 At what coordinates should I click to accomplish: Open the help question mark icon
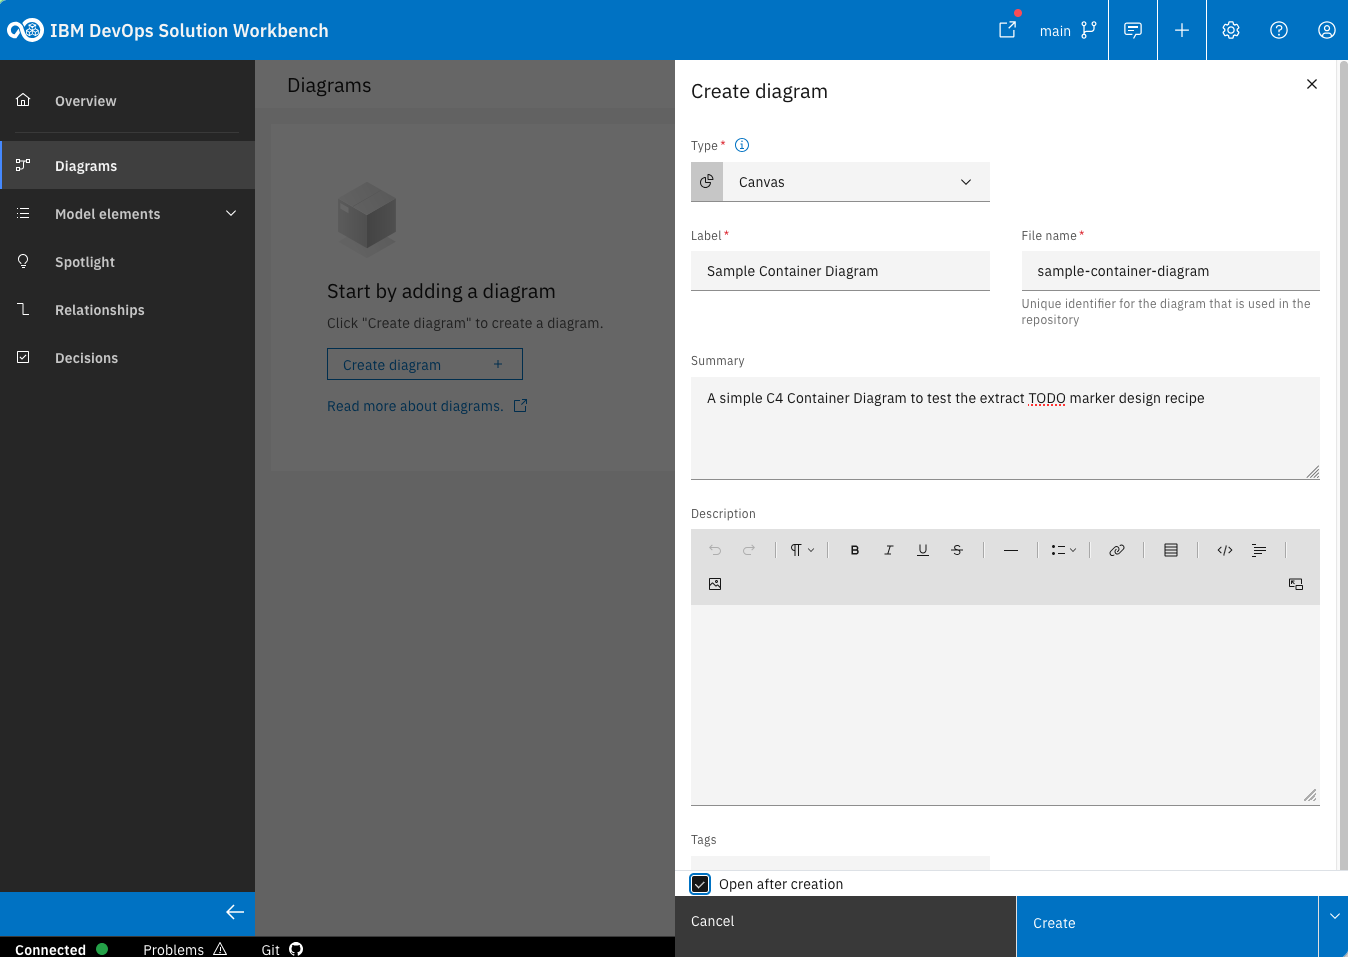coord(1279,30)
